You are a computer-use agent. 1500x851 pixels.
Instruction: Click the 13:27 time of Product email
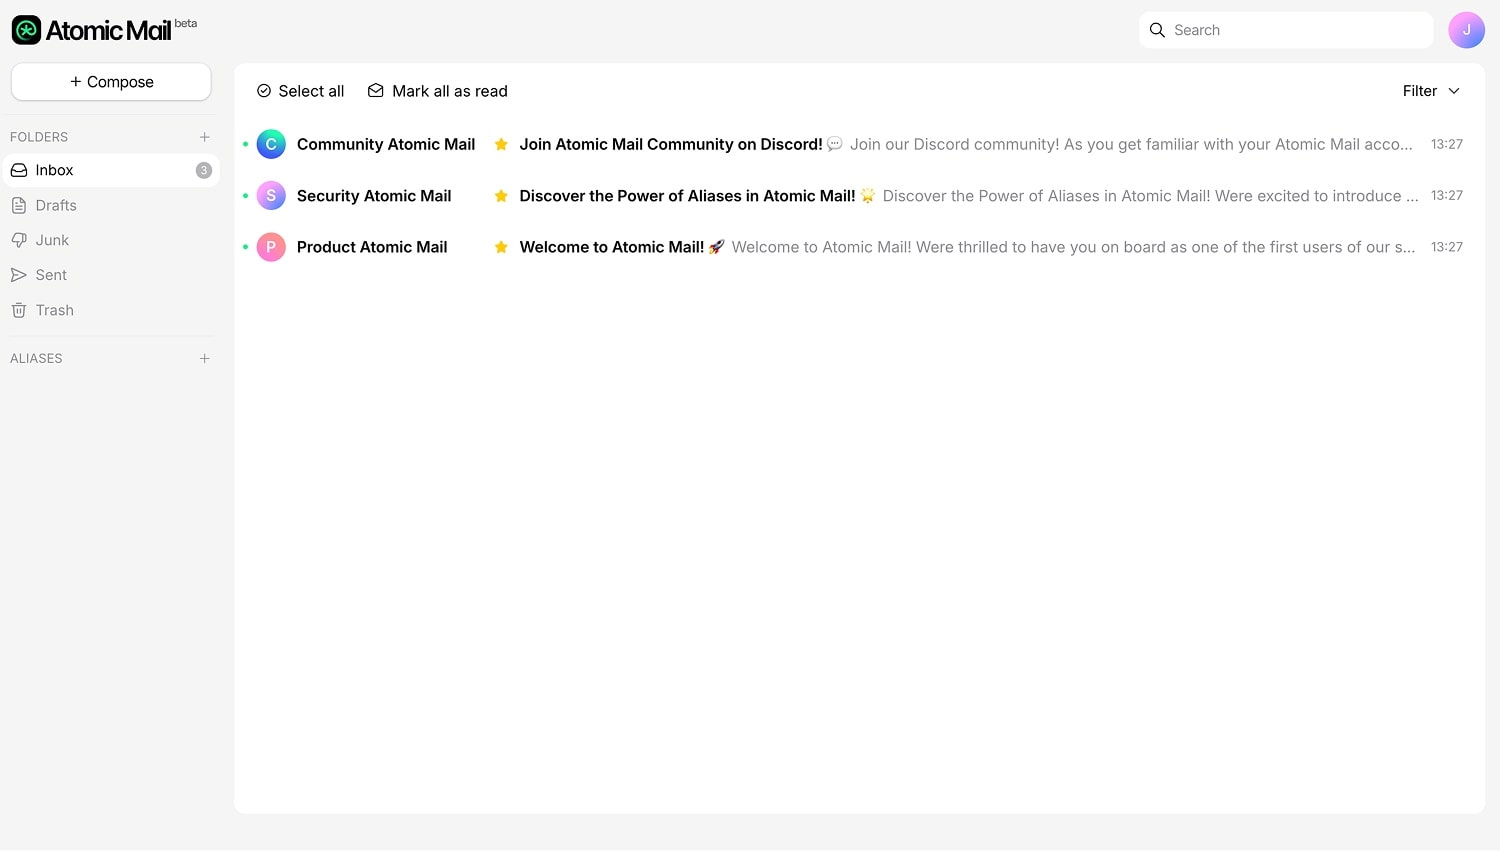[1447, 247]
